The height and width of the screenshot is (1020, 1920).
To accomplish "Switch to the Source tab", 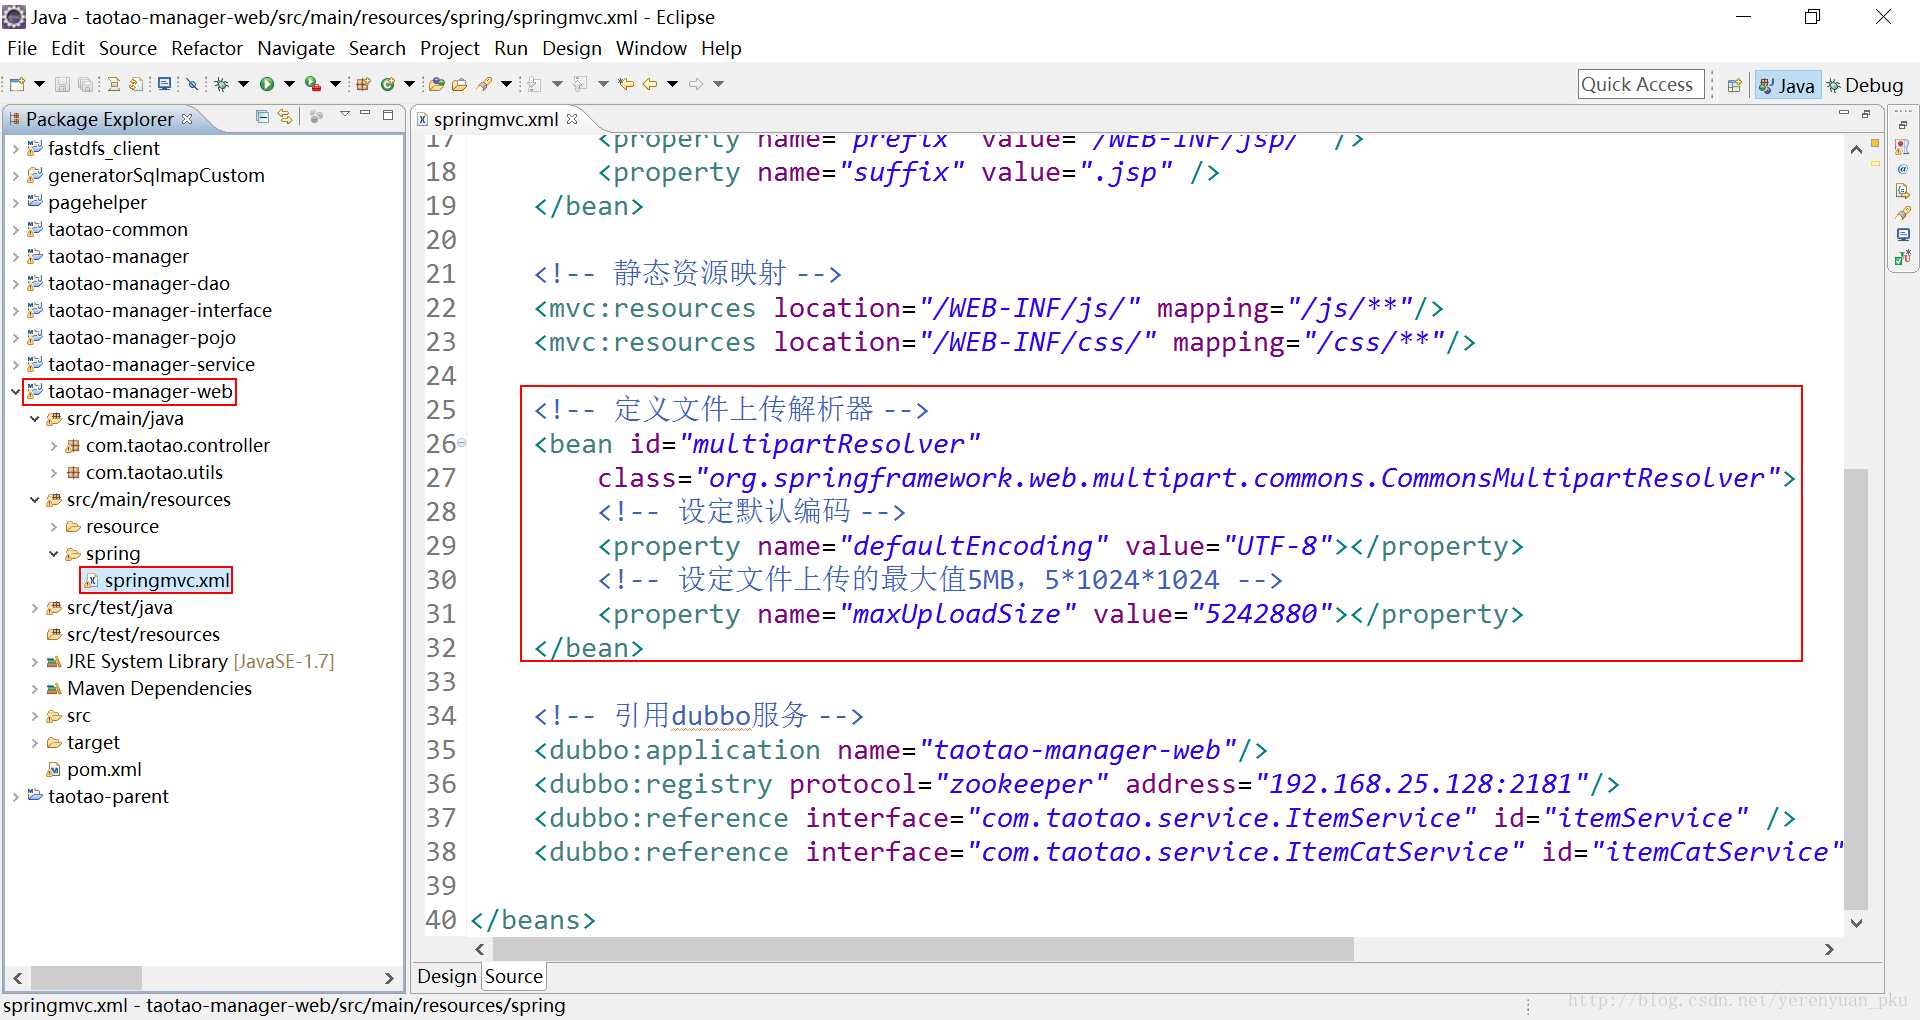I will tap(514, 976).
